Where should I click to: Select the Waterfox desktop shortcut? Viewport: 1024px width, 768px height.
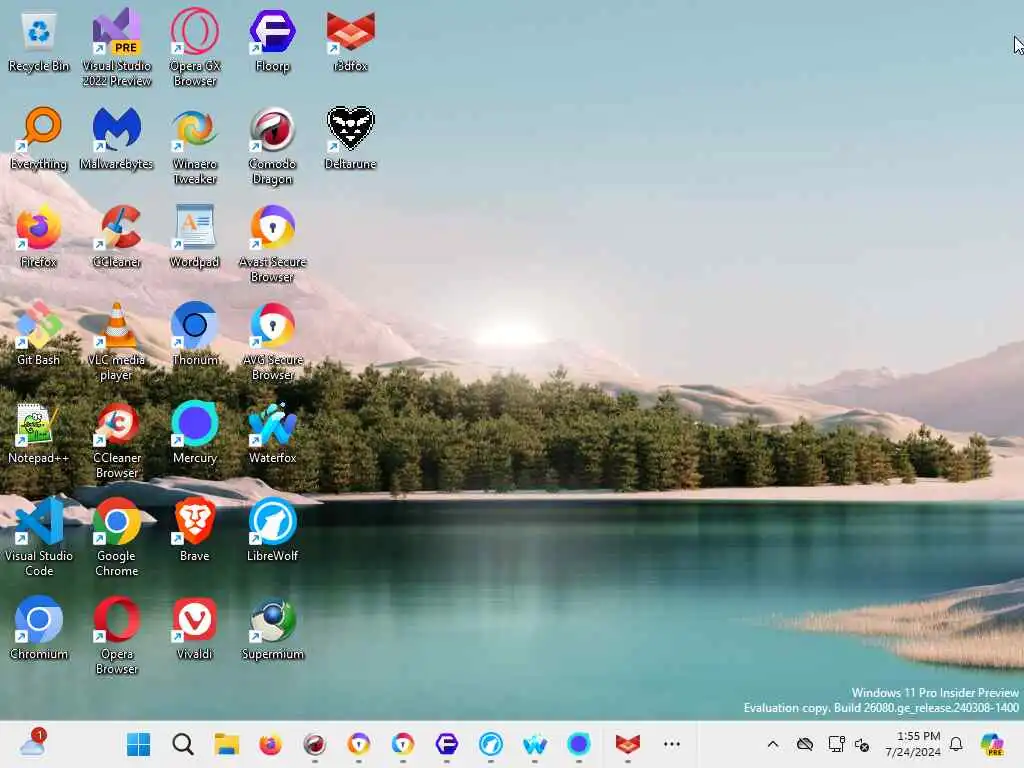(x=272, y=434)
